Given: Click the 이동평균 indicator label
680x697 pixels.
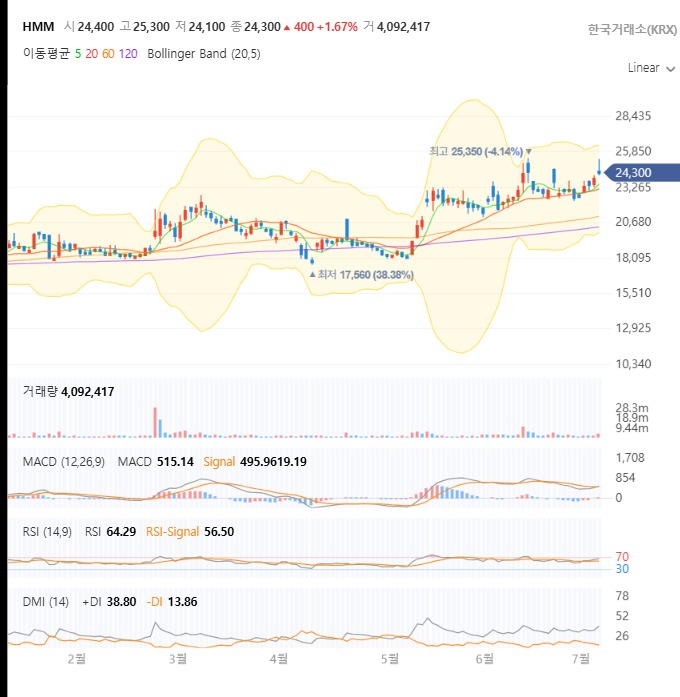Looking at the screenshot, I should click(46, 54).
